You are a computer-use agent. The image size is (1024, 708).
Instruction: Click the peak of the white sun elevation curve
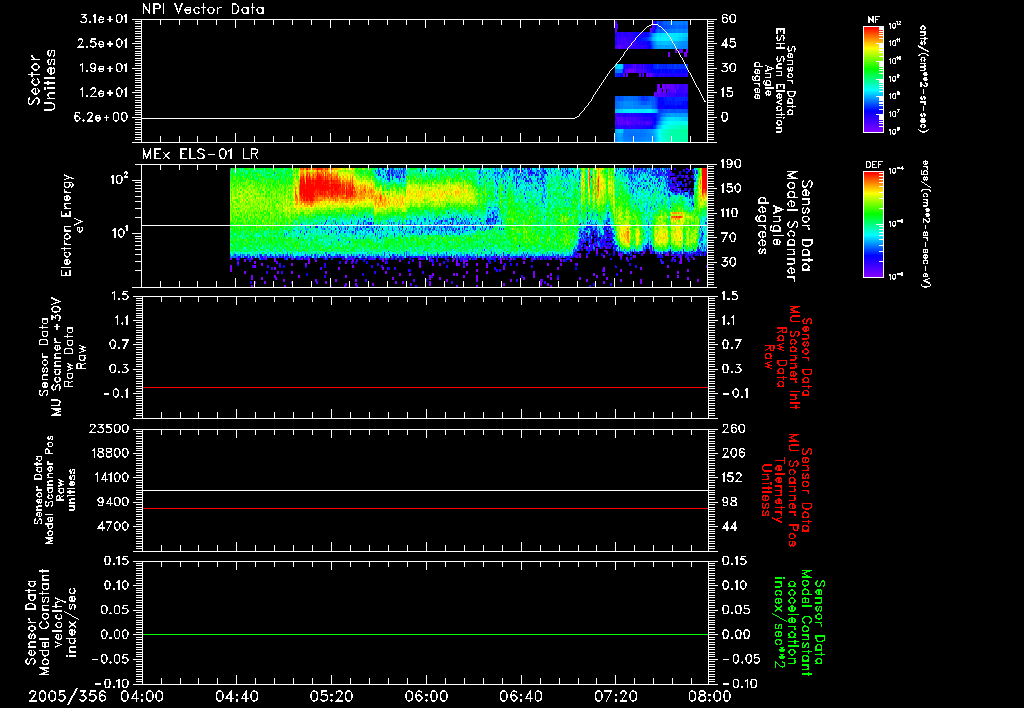(655, 25)
